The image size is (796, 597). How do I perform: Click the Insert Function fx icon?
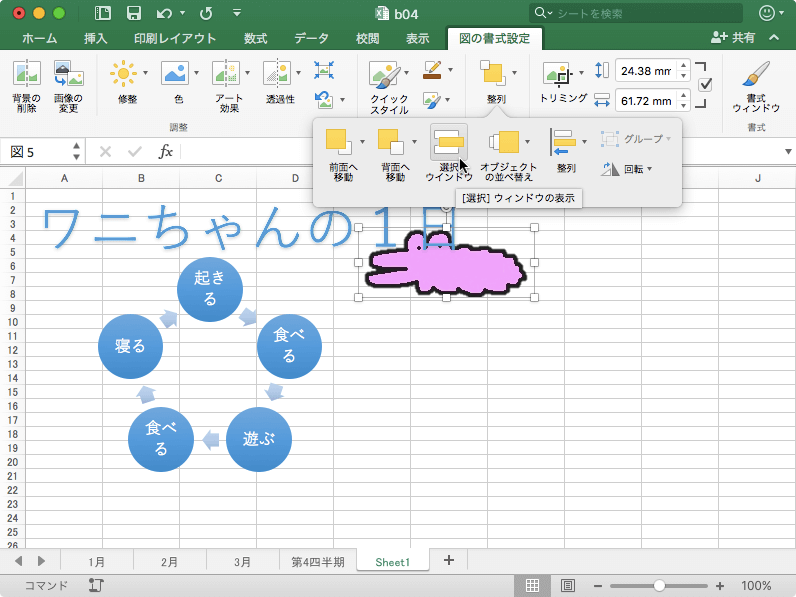click(x=165, y=151)
